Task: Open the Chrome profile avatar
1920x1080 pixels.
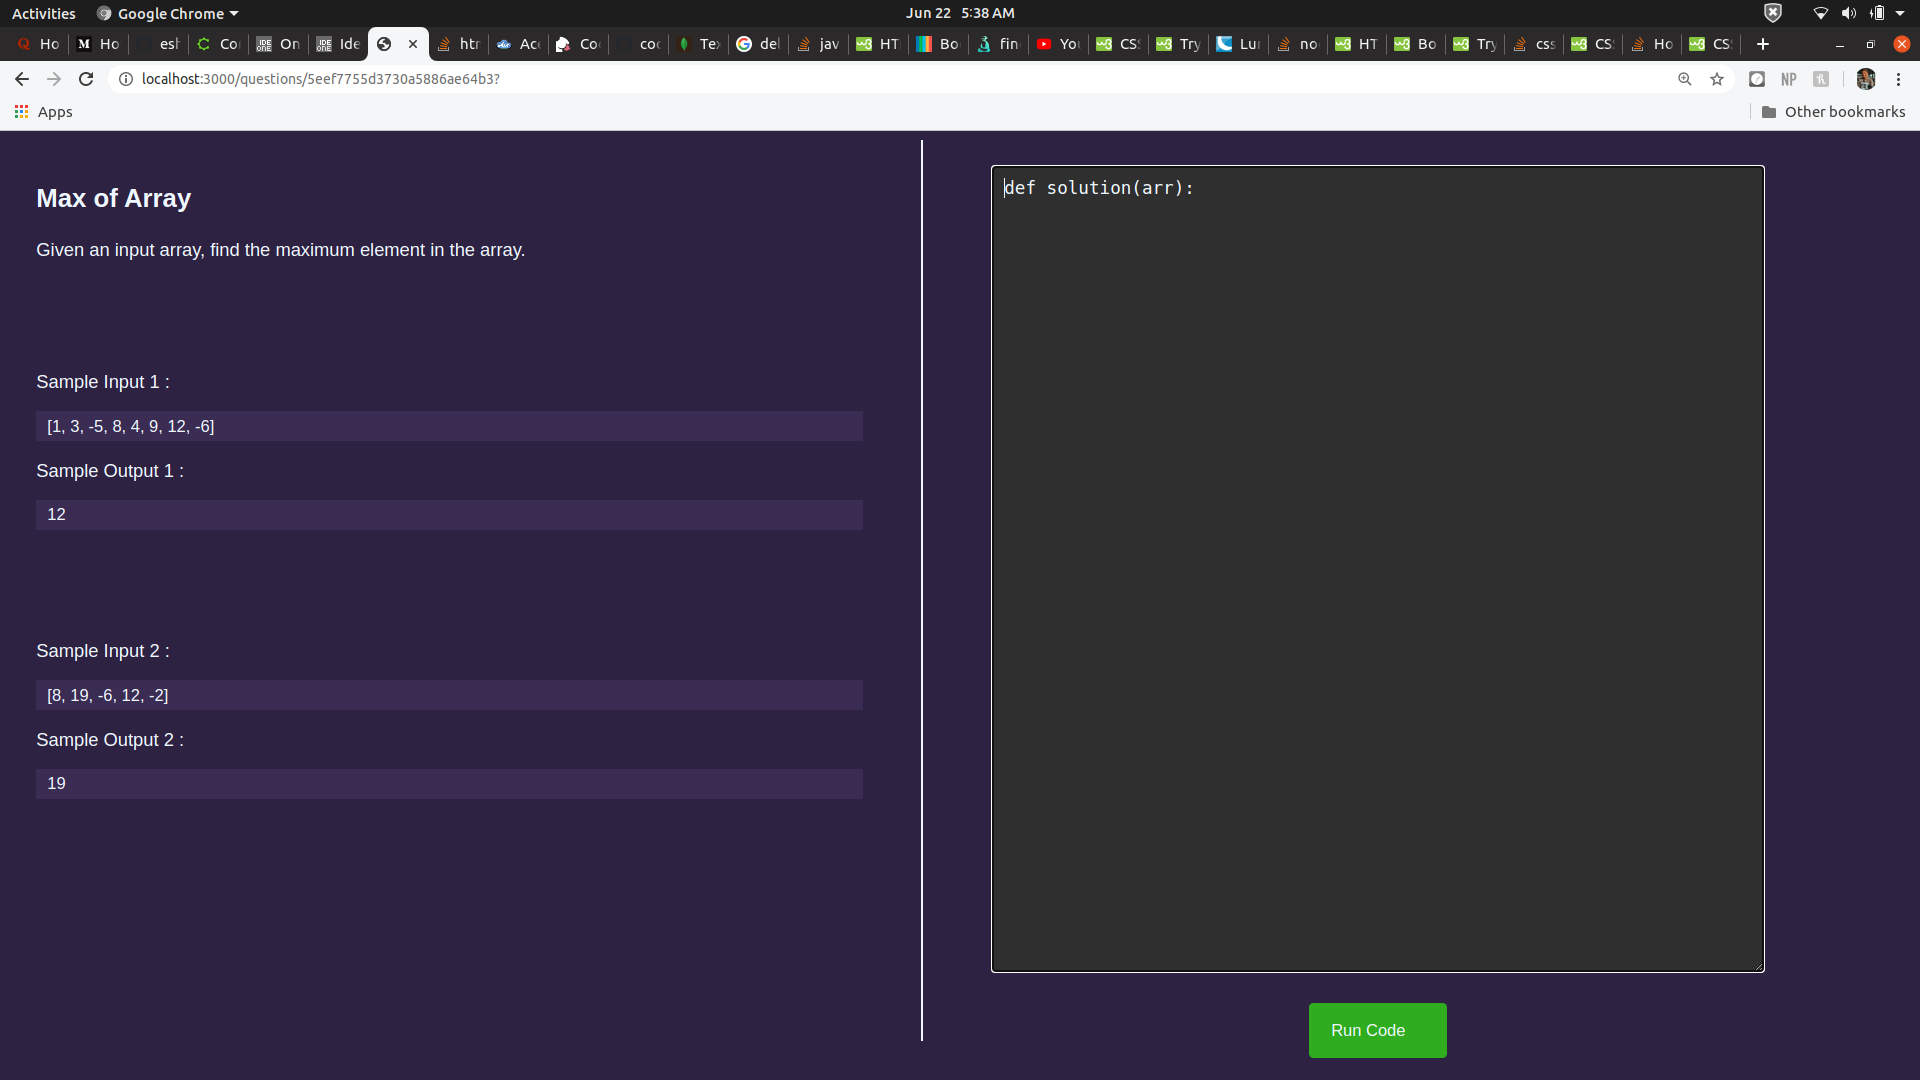Action: pos(1866,79)
